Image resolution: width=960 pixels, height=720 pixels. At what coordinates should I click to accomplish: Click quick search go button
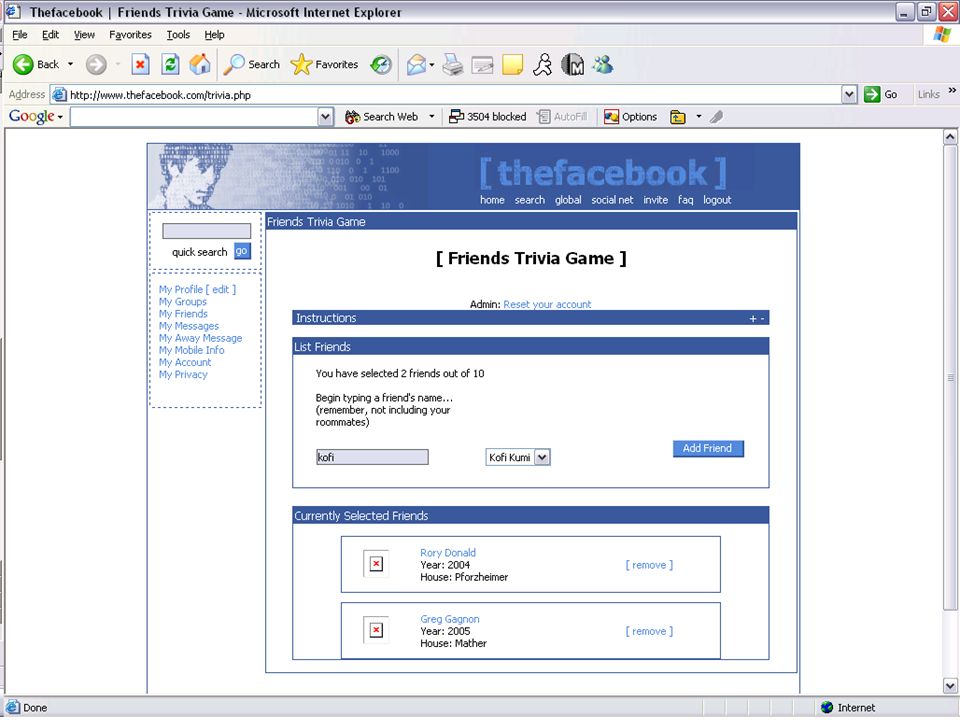coord(242,251)
